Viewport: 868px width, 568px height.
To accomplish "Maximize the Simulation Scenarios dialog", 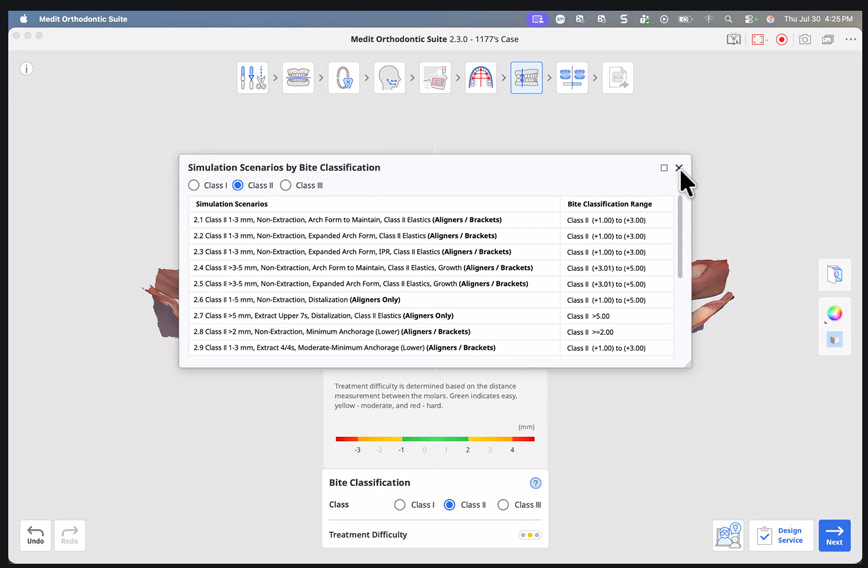I will (x=664, y=168).
